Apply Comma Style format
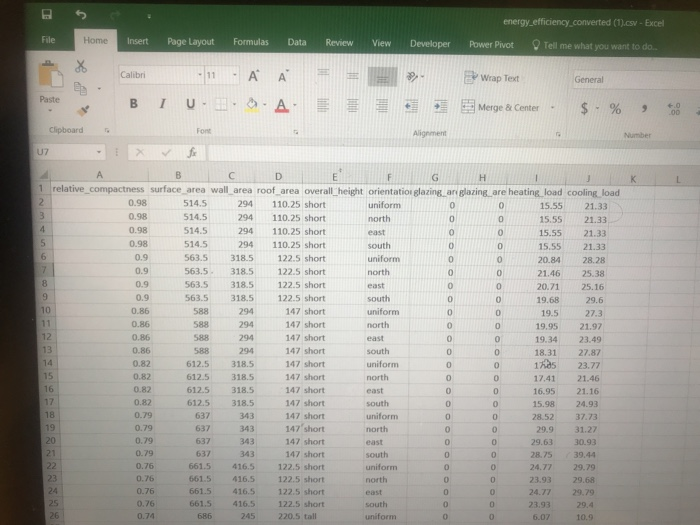The height and width of the screenshot is (525, 700). (644, 109)
